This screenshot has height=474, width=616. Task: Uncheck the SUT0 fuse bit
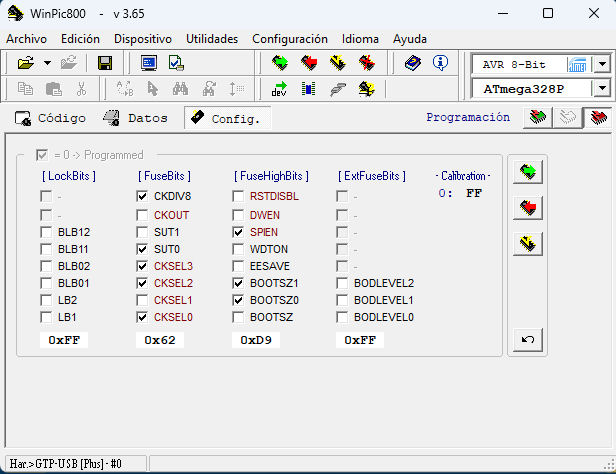pos(142,249)
